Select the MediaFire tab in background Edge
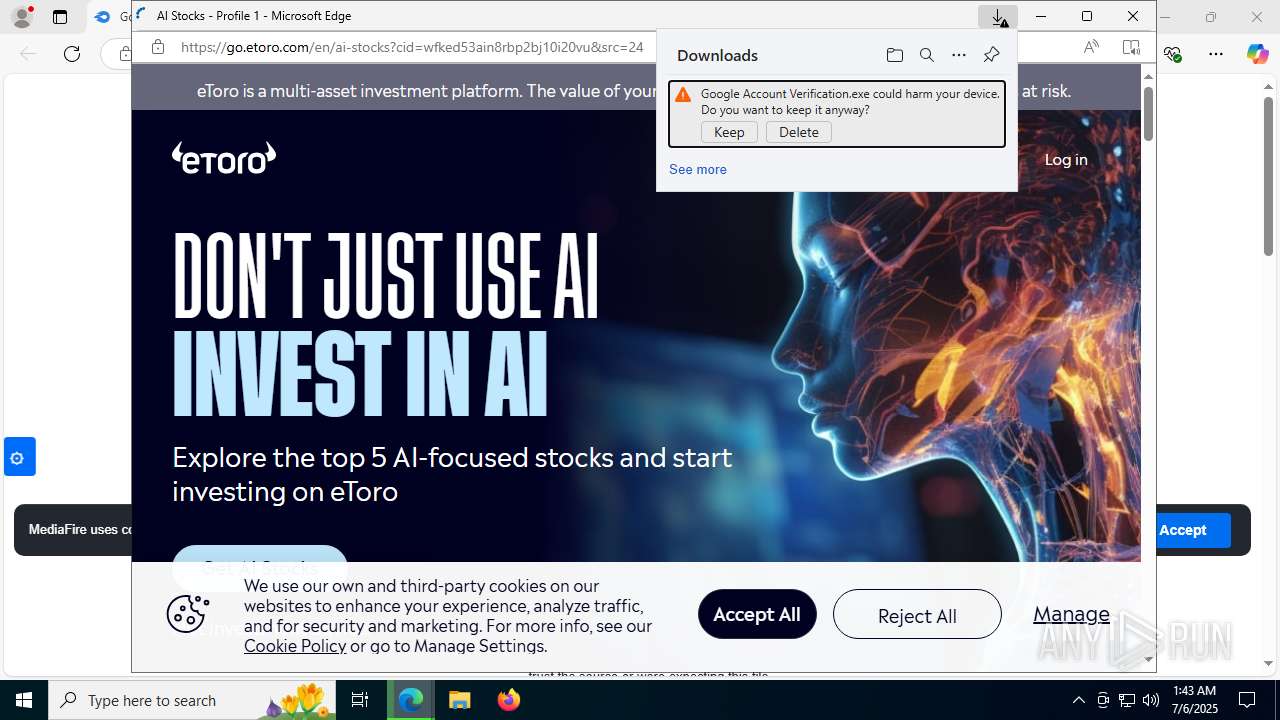The width and height of the screenshot is (1280, 720). [110, 17]
